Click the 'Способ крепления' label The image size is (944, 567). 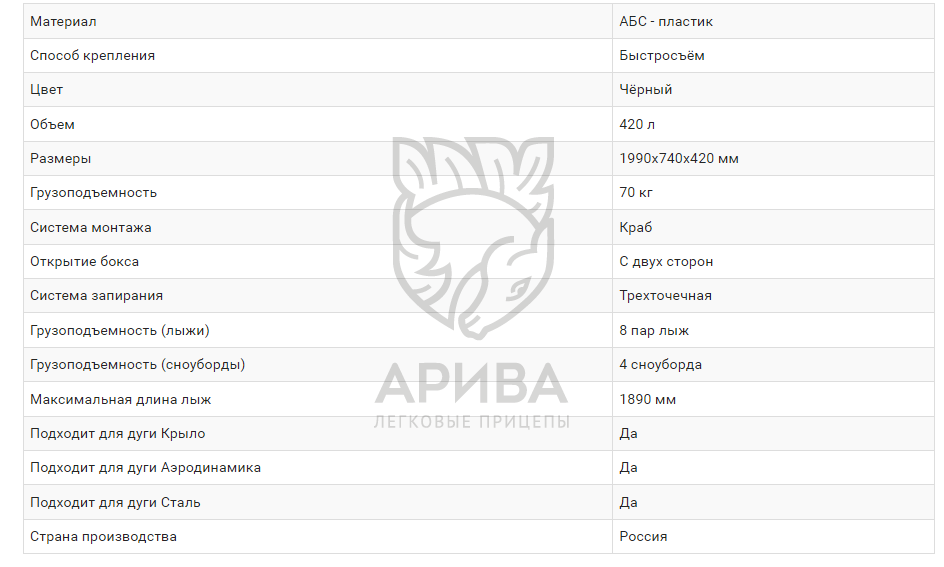click(93, 56)
